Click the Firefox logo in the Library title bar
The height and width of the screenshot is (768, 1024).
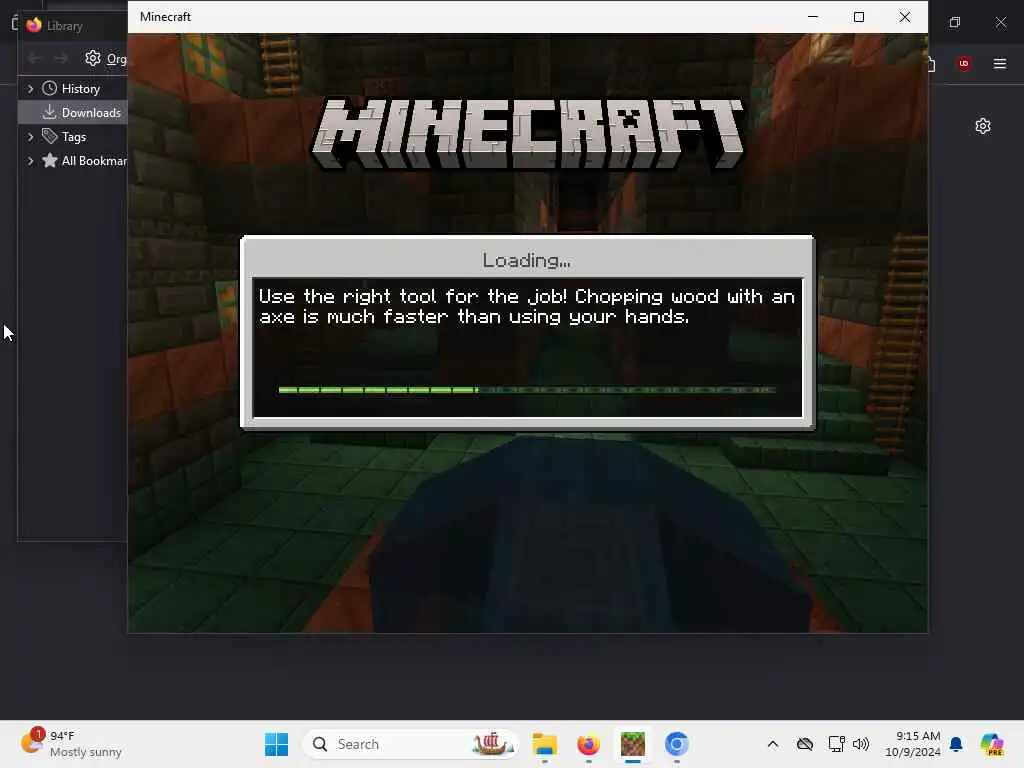point(34,25)
